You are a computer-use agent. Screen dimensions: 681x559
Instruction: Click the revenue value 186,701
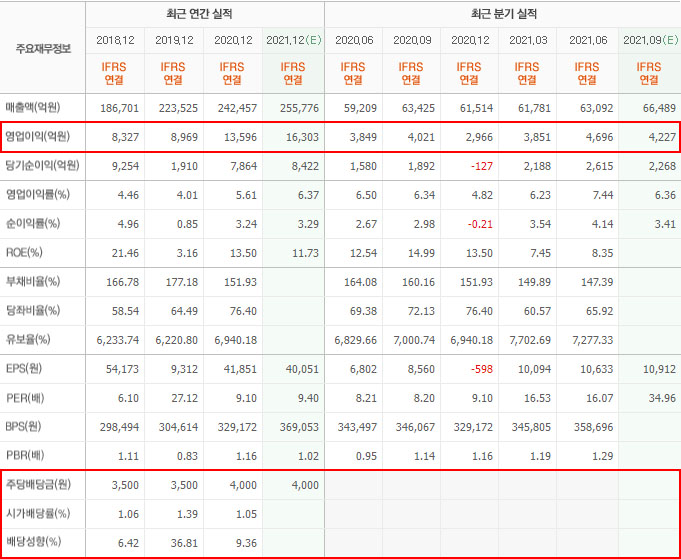point(119,108)
